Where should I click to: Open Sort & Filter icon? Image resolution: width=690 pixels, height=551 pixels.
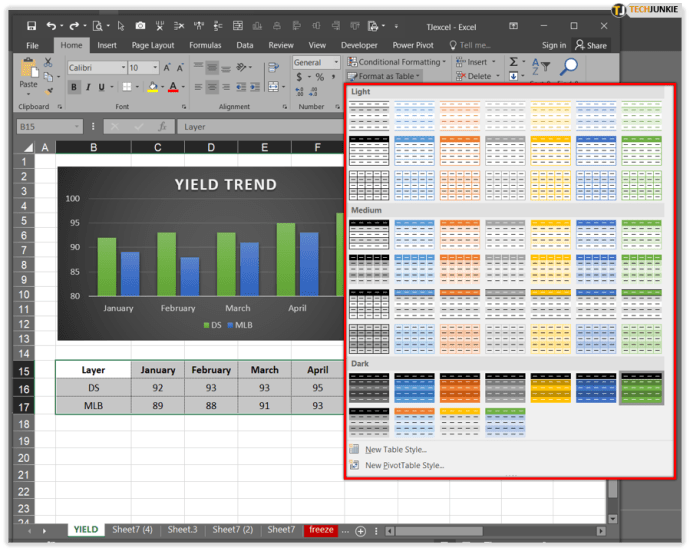541,66
